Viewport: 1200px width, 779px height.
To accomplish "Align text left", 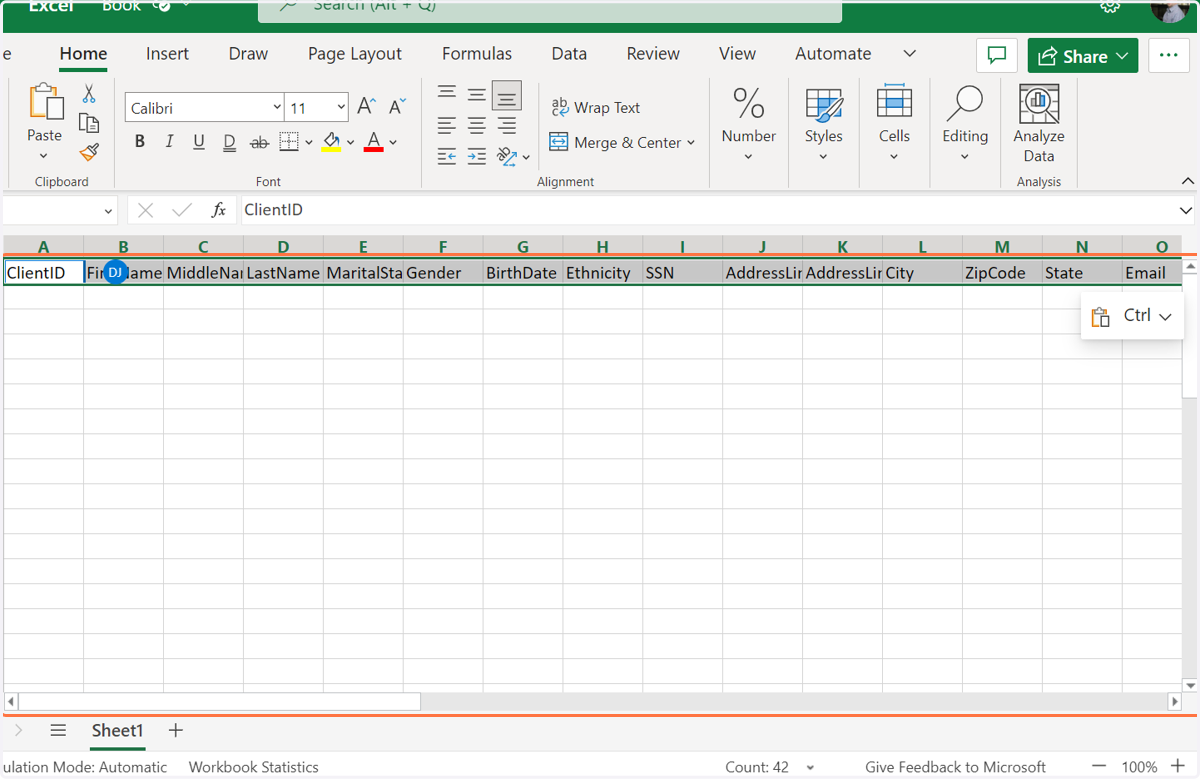I will 447,125.
